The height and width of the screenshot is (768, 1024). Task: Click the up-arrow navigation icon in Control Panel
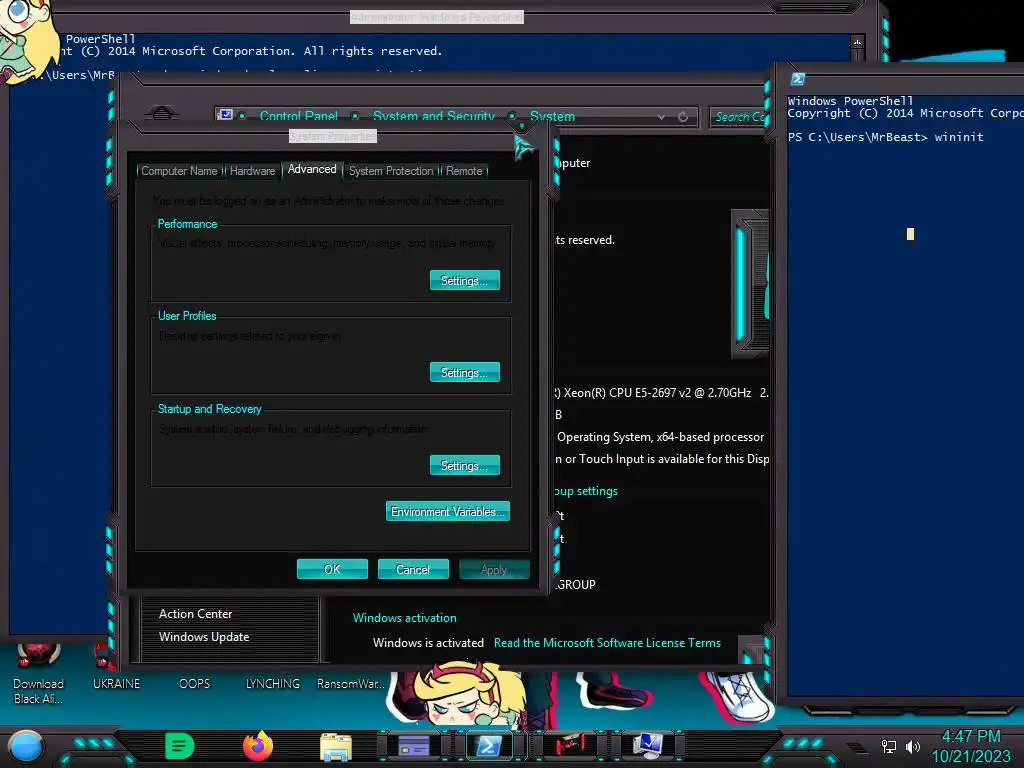(x=162, y=114)
